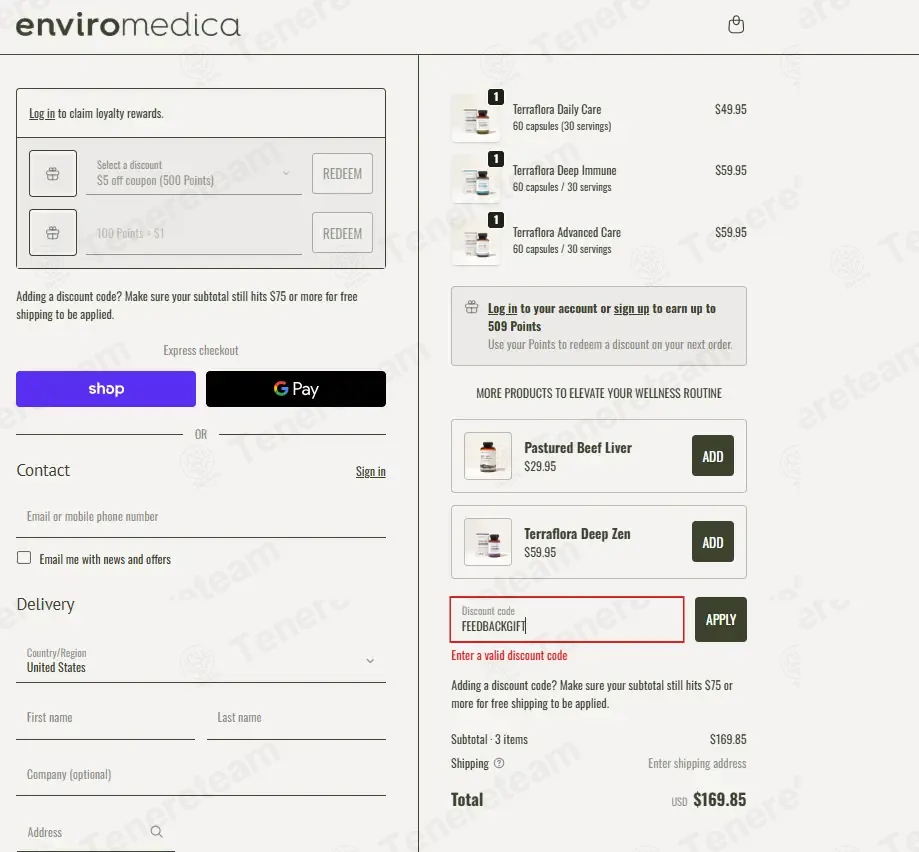Focus the Last name field
The height and width of the screenshot is (852, 919).
296,717
